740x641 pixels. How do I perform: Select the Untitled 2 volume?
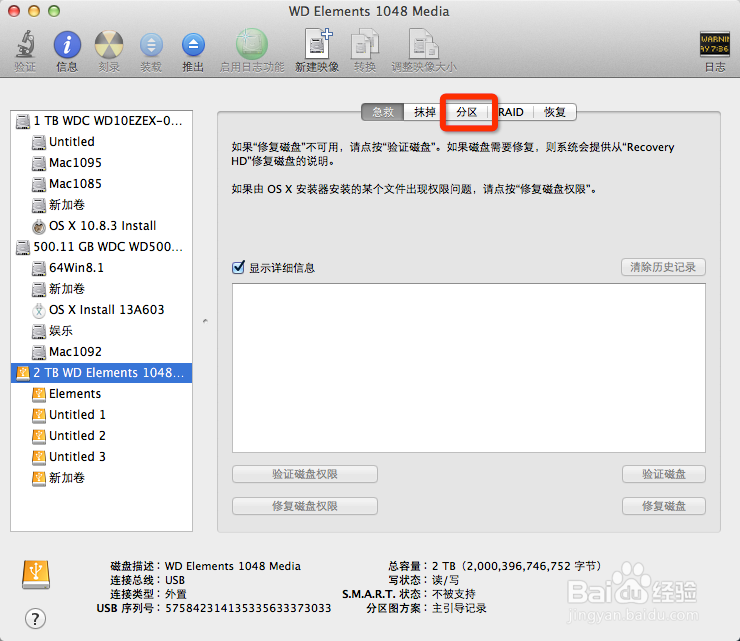[x=101, y=436]
